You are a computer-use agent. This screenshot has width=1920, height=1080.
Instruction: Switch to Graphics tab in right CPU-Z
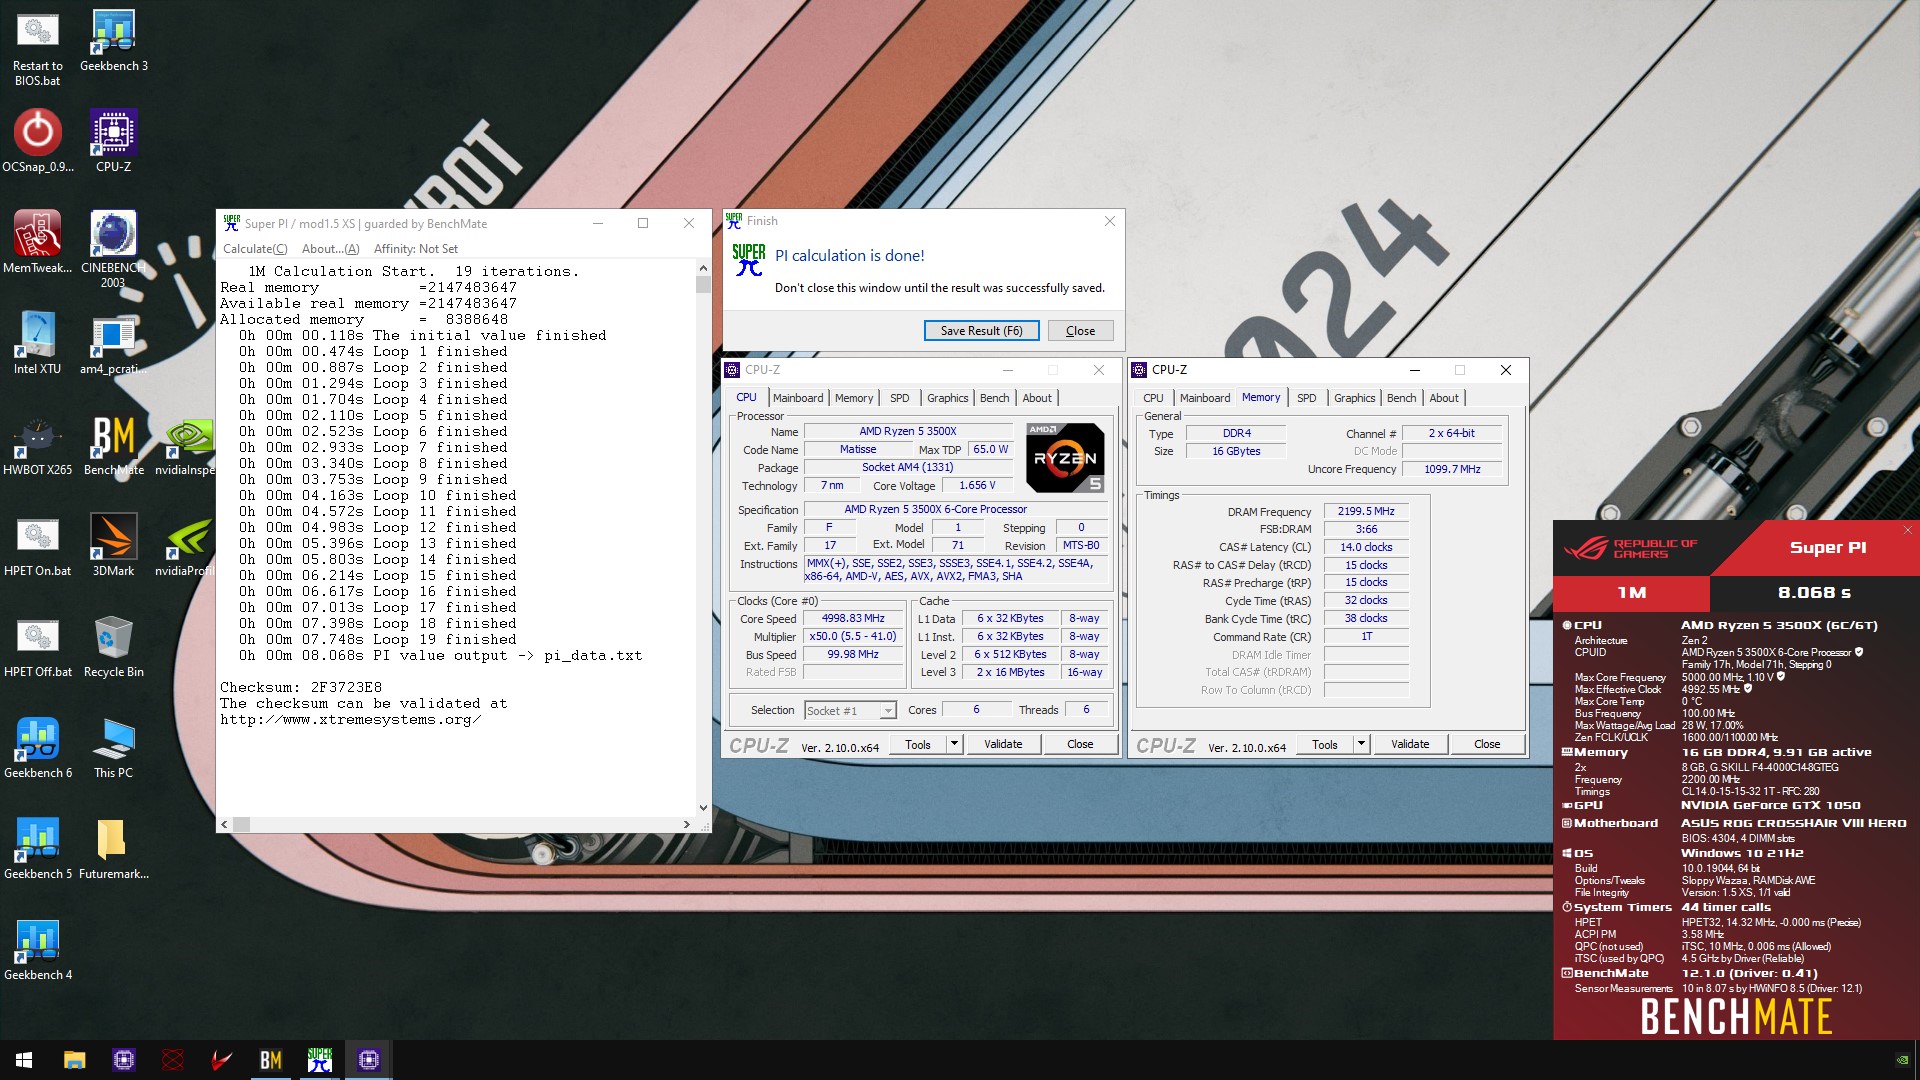(x=1354, y=398)
